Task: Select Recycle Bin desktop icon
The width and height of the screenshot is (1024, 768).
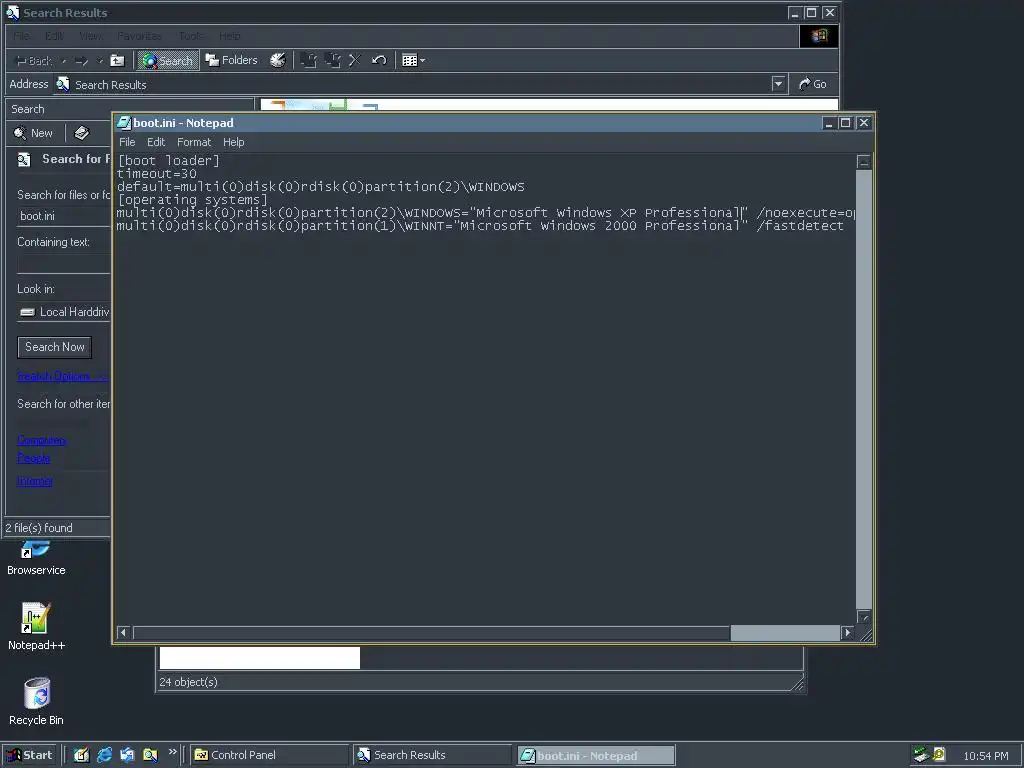Action: coord(37,702)
